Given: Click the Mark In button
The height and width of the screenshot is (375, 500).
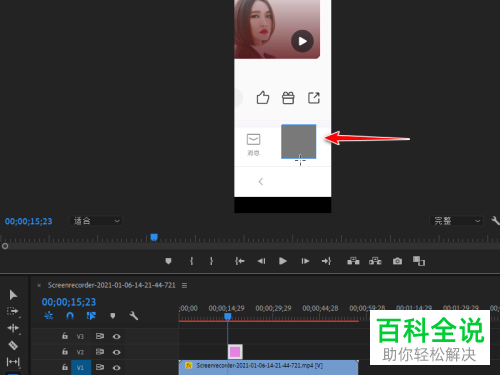Looking at the screenshot, I should [191, 261].
